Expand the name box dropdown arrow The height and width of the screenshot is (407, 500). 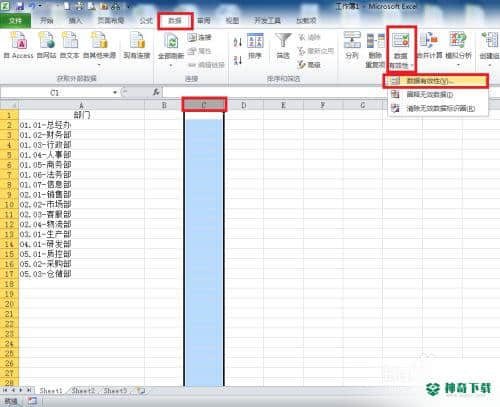(115, 92)
